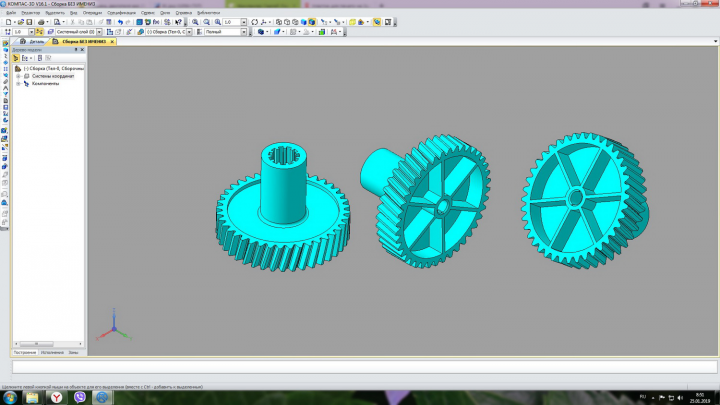Open the document tabs list arrow at far right
The height and width of the screenshot is (405, 720).
click(715, 41)
